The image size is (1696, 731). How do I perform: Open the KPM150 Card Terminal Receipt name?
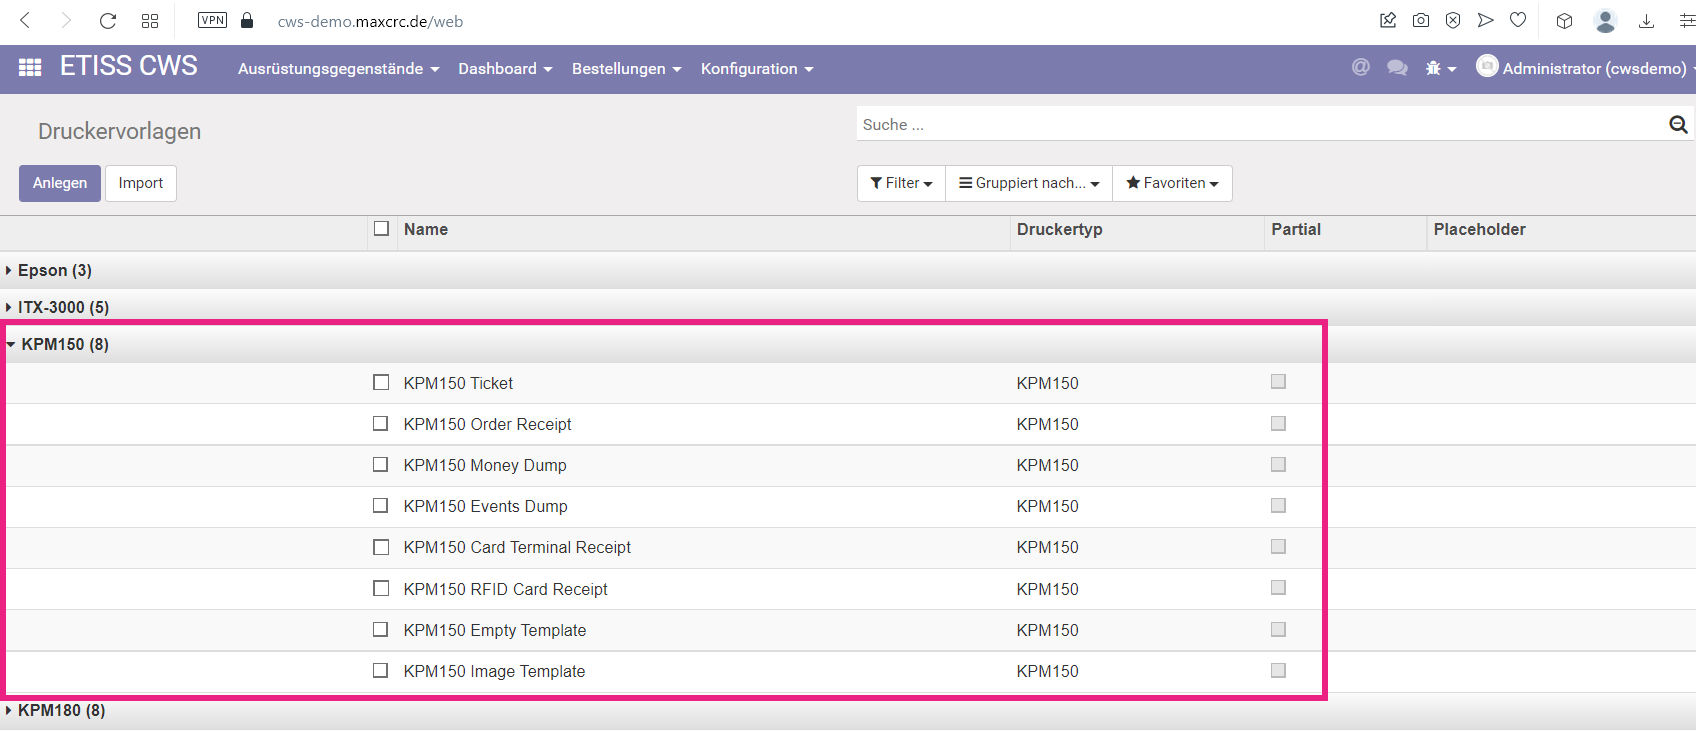(517, 547)
